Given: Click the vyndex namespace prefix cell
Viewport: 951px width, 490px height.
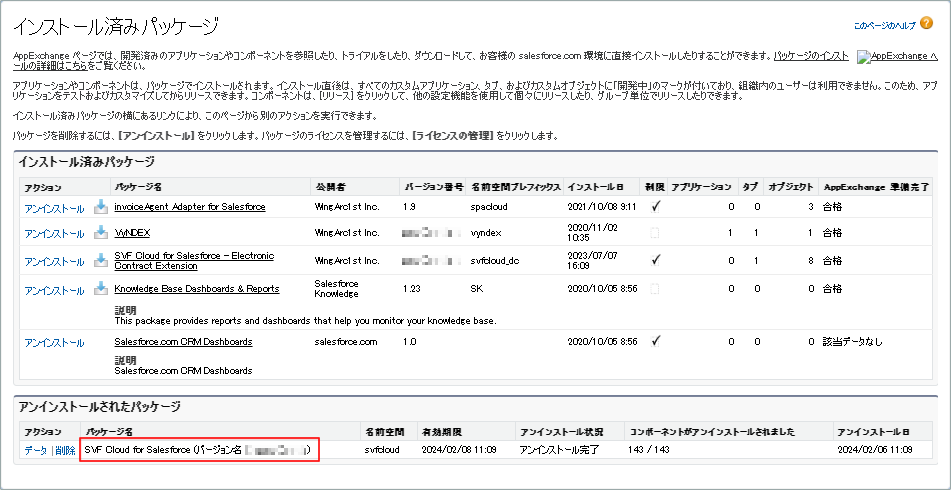Looking at the screenshot, I should (x=485, y=233).
